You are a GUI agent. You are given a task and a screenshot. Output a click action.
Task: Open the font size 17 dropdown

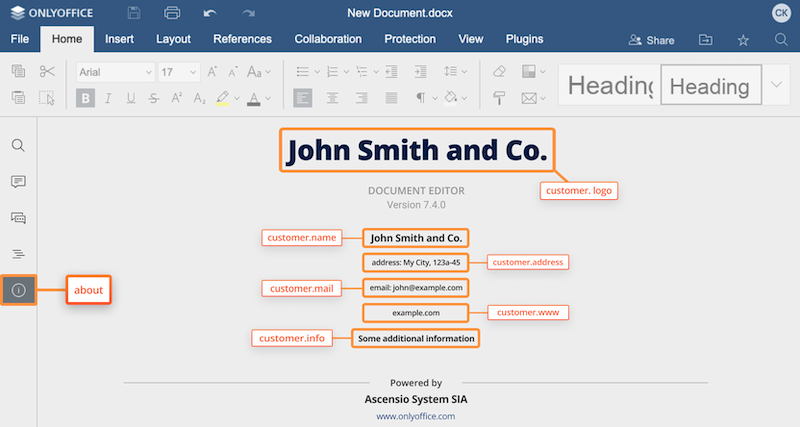pos(178,72)
